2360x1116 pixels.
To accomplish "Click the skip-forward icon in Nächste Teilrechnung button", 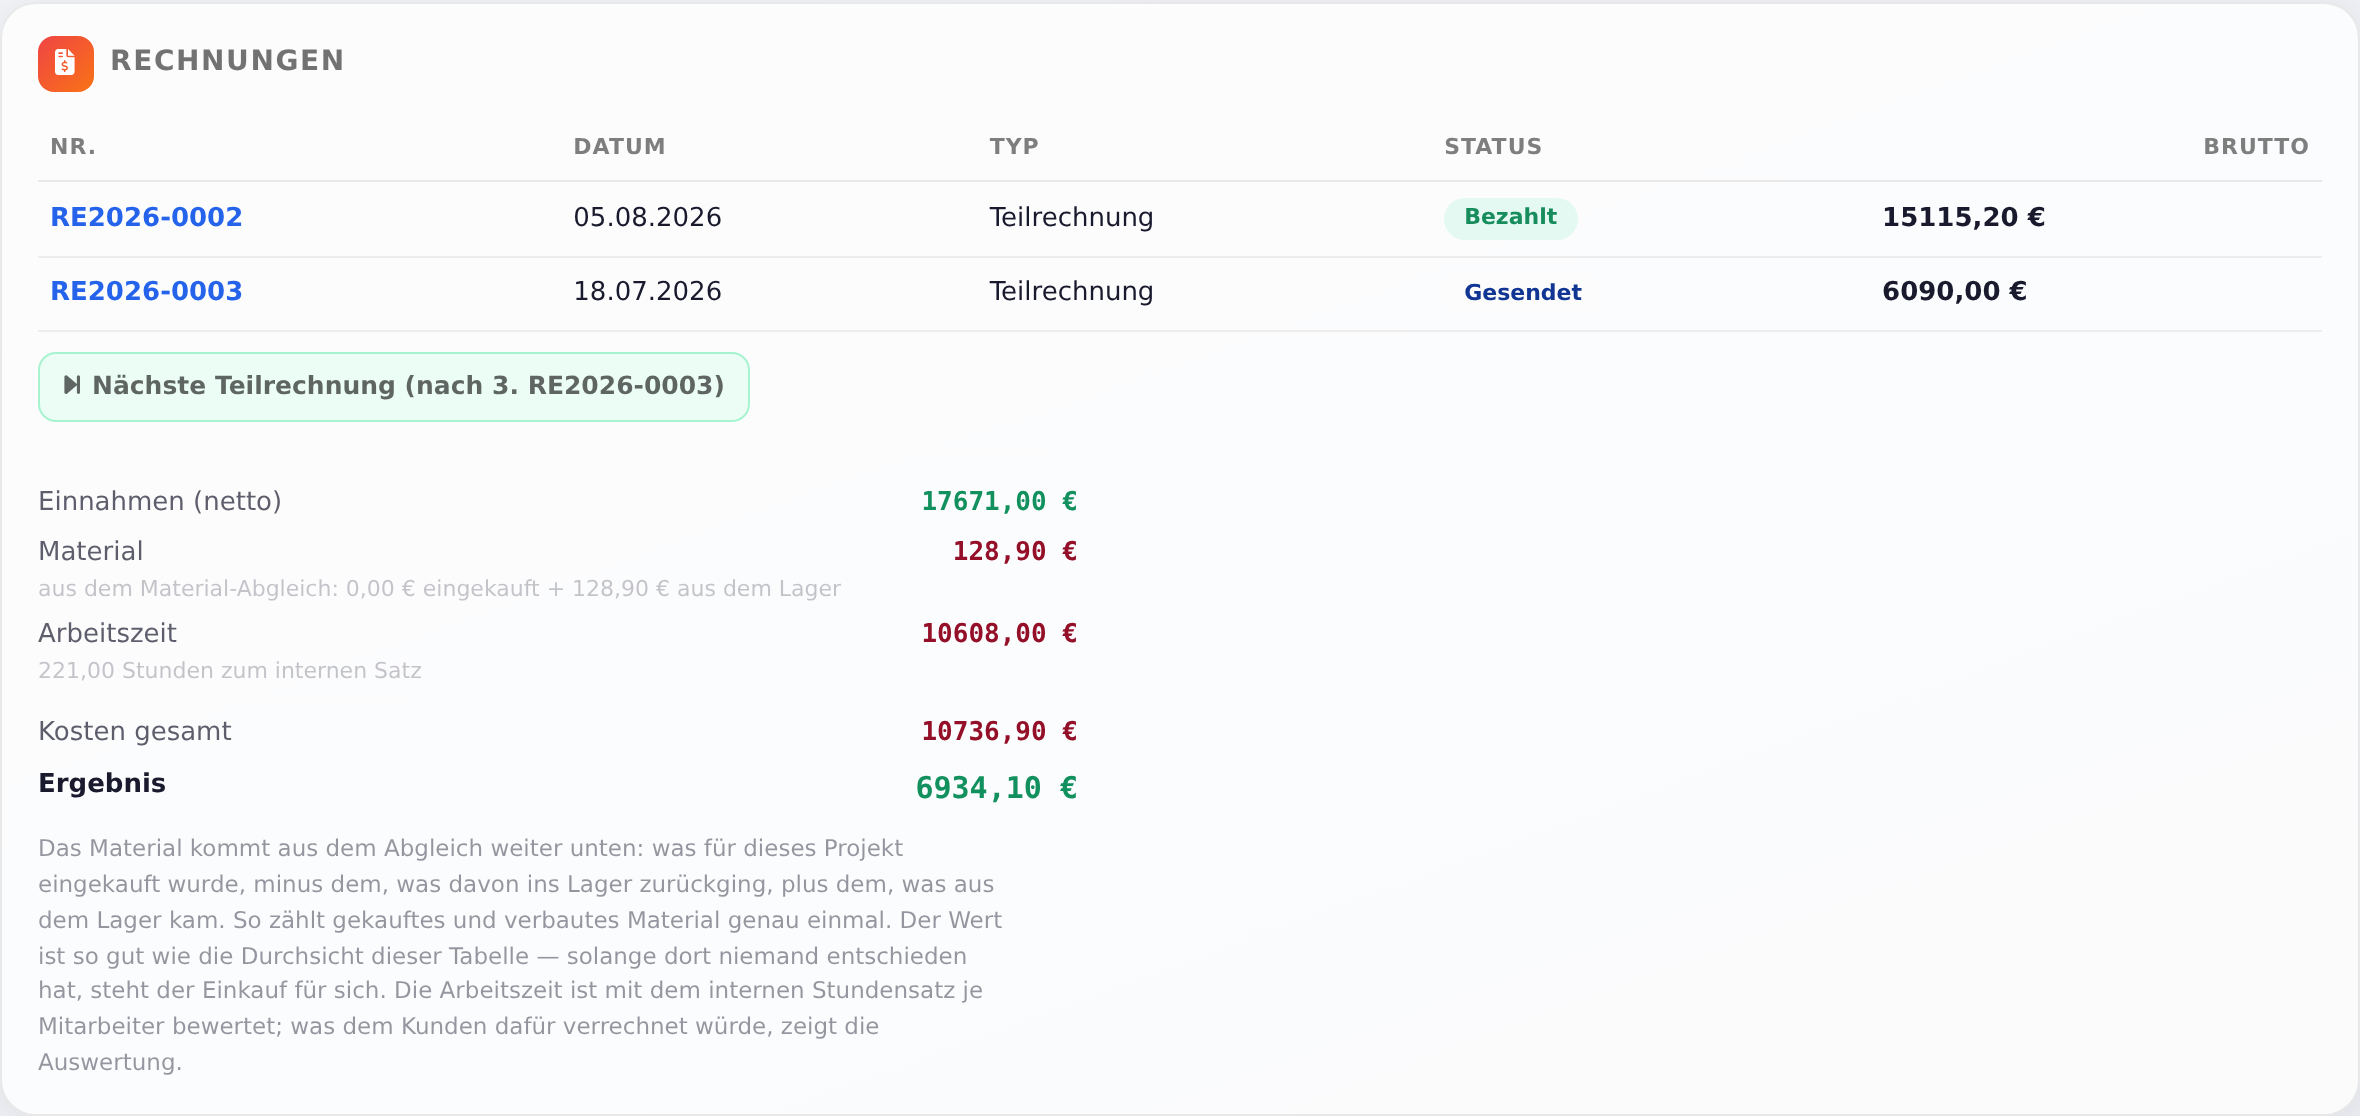I will pyautogui.click(x=72, y=385).
